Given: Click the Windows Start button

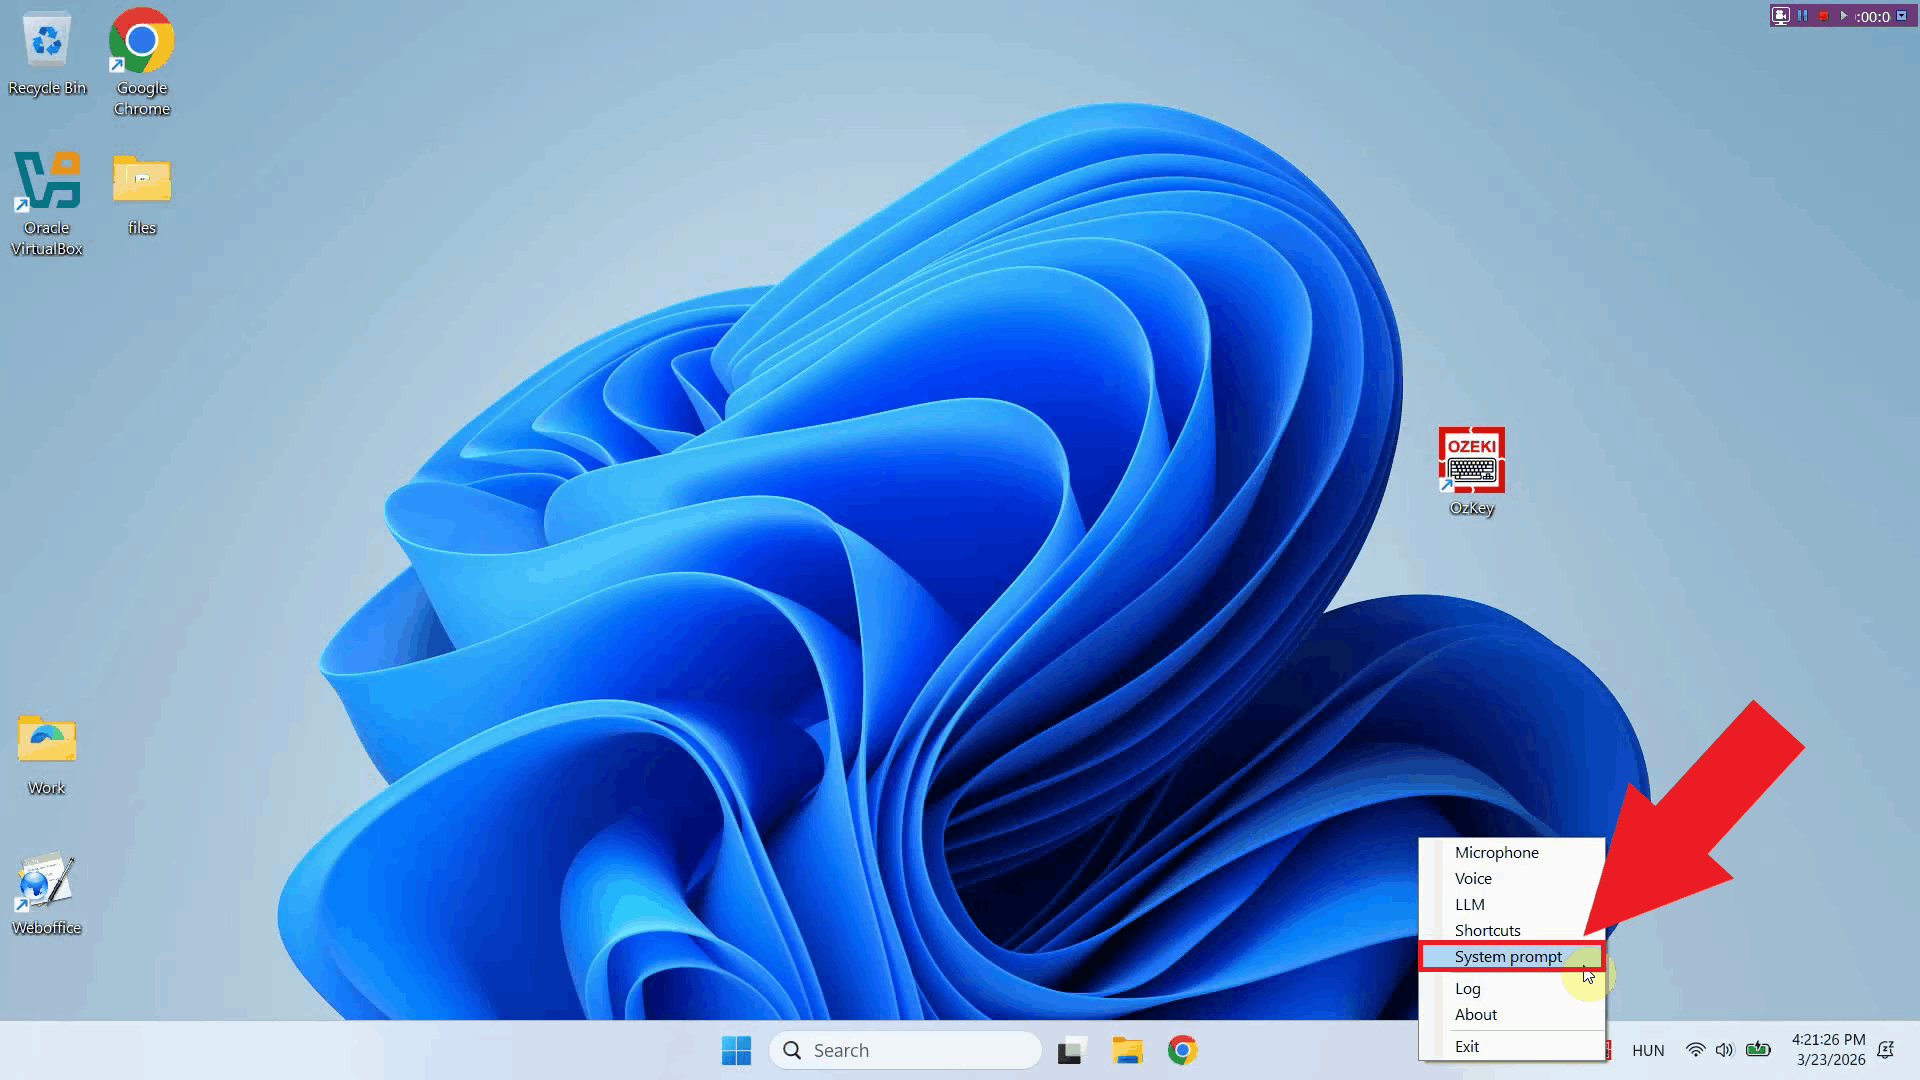Looking at the screenshot, I should coord(737,1050).
